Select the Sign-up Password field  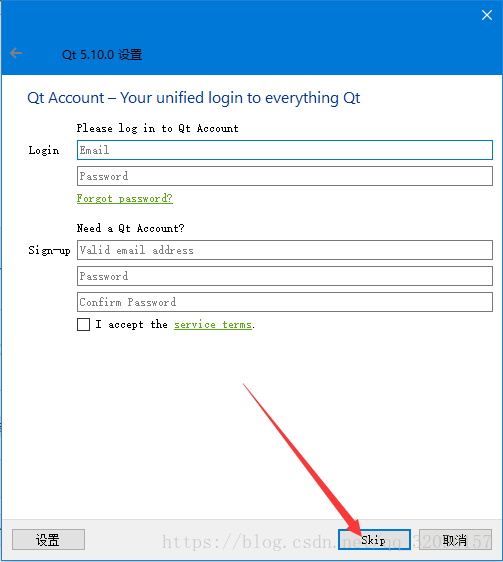(285, 276)
